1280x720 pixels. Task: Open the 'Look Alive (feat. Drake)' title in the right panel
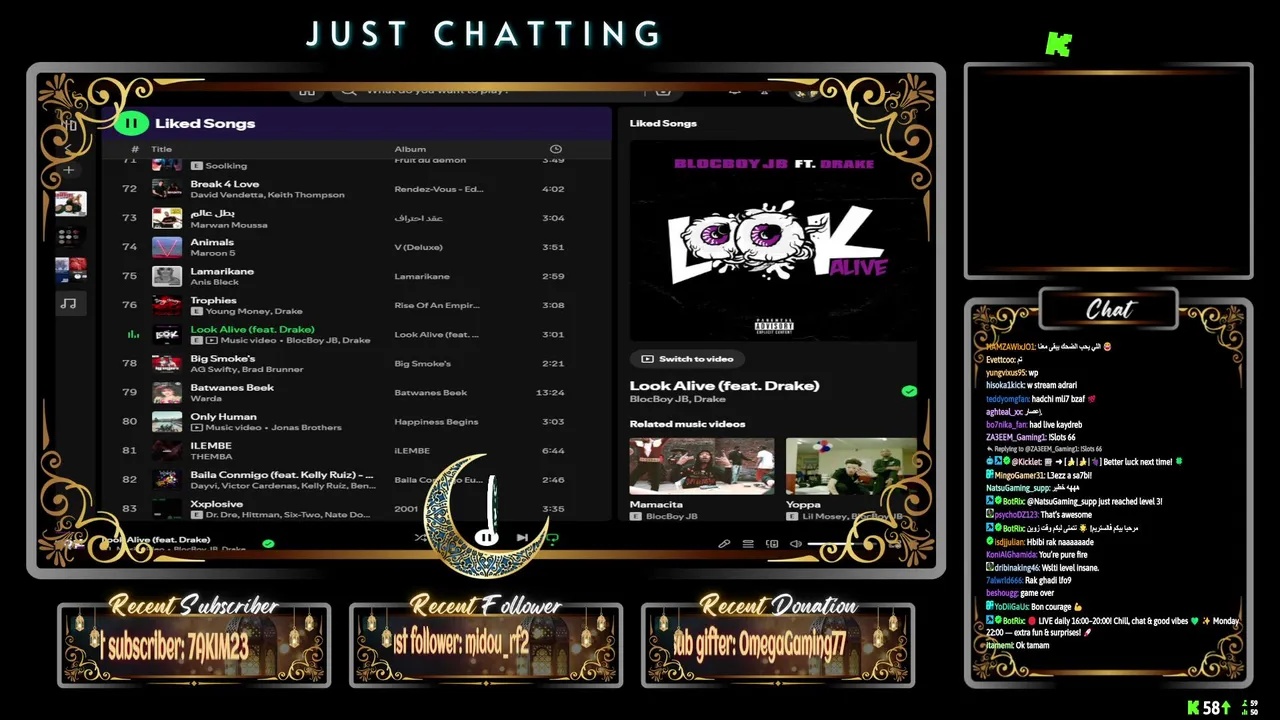[724, 385]
